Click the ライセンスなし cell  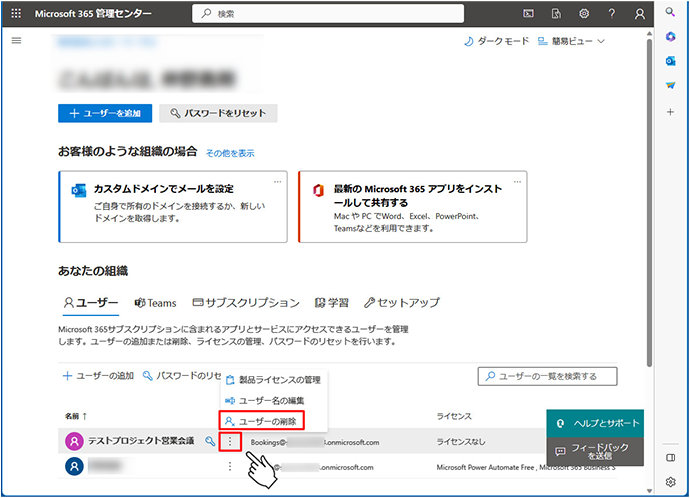click(x=461, y=442)
